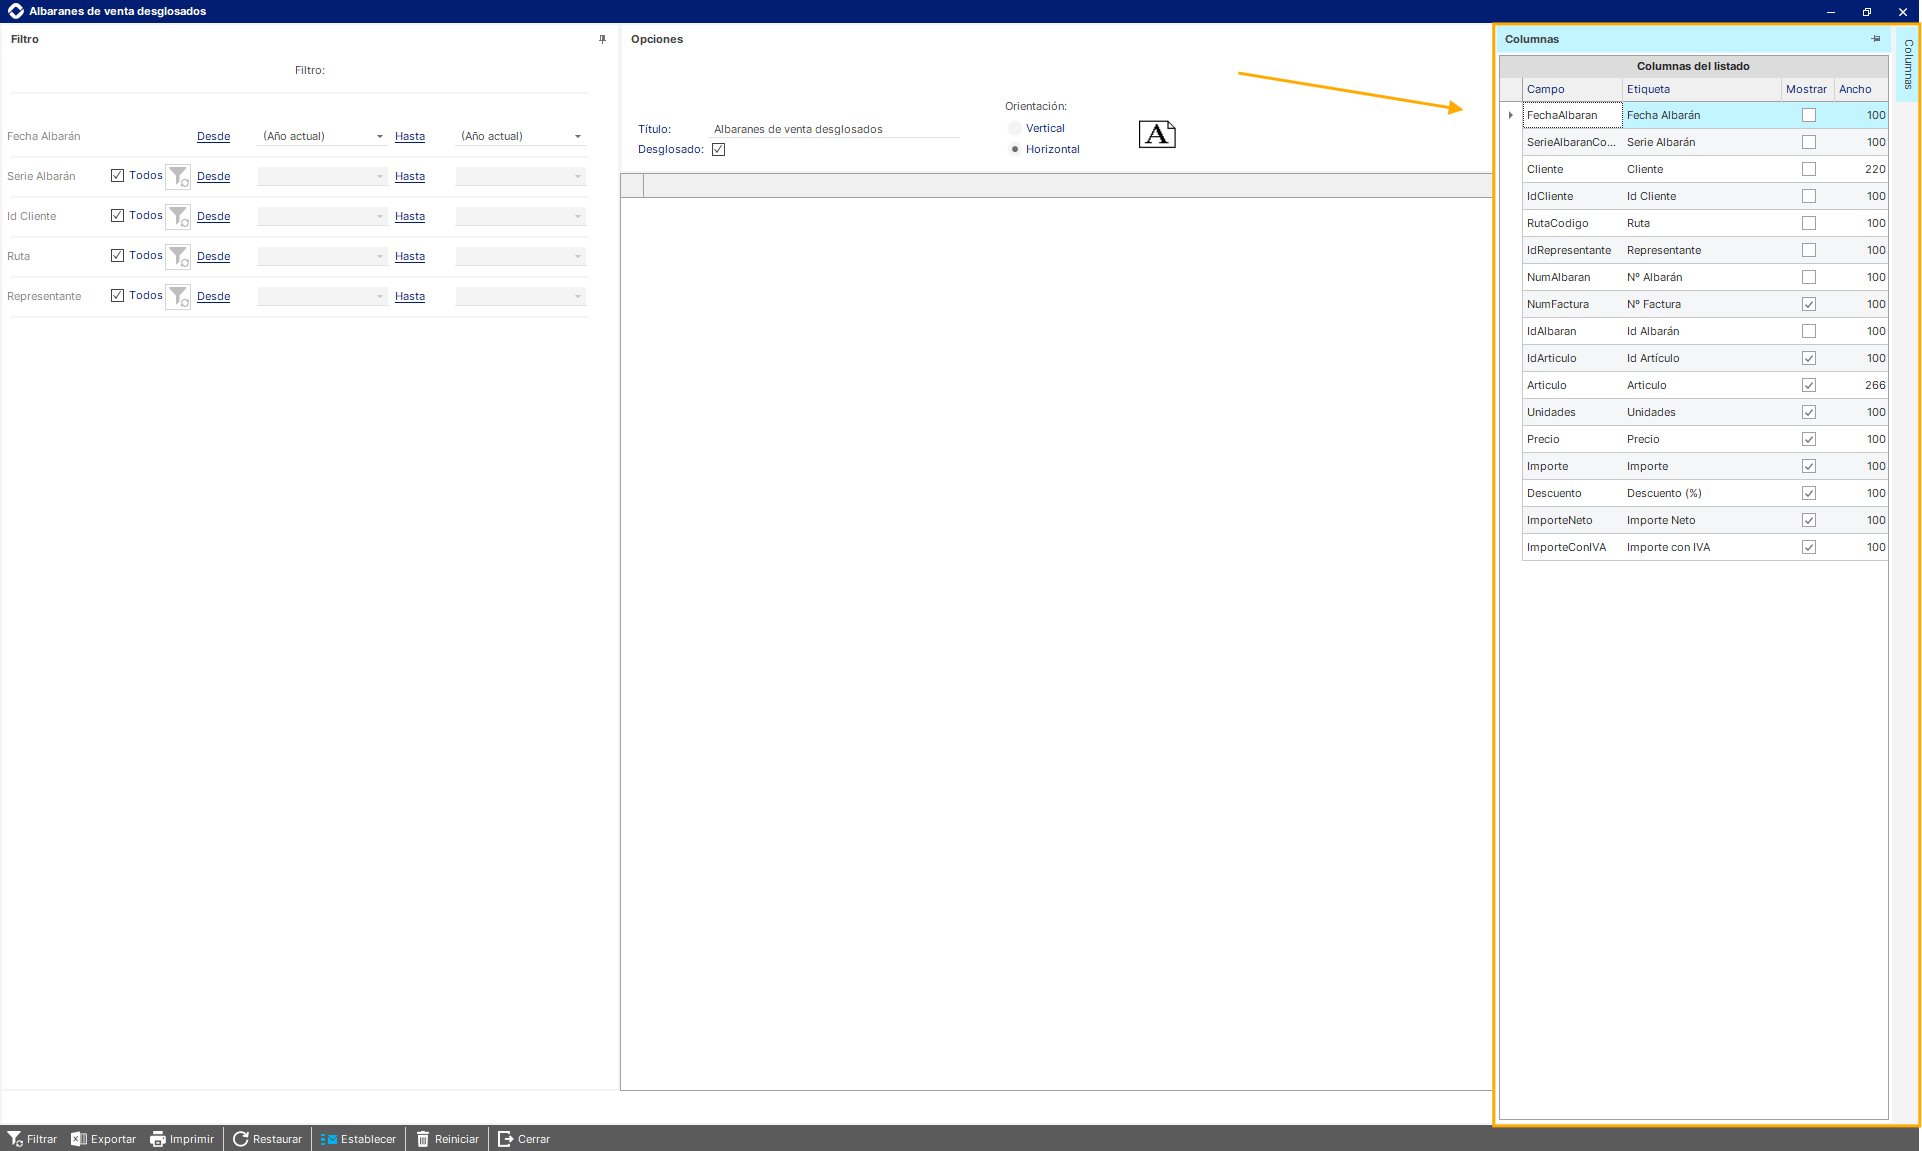Enable Mostrar checkbox for Cliente column
The width and height of the screenshot is (1922, 1151).
[1808, 169]
